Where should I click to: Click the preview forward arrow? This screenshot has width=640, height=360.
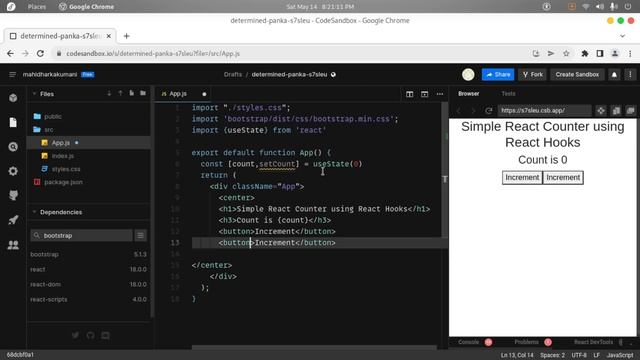(473, 111)
